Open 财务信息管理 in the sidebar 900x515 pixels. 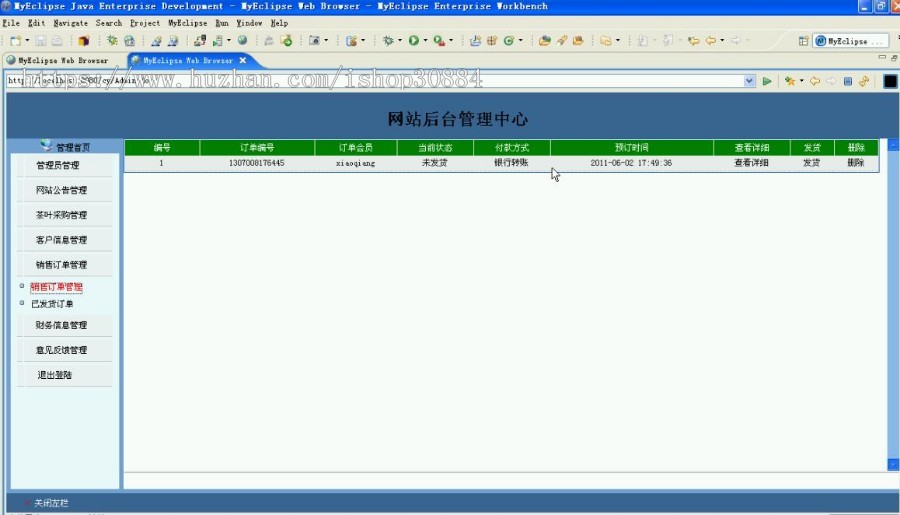pyautogui.click(x=61, y=325)
